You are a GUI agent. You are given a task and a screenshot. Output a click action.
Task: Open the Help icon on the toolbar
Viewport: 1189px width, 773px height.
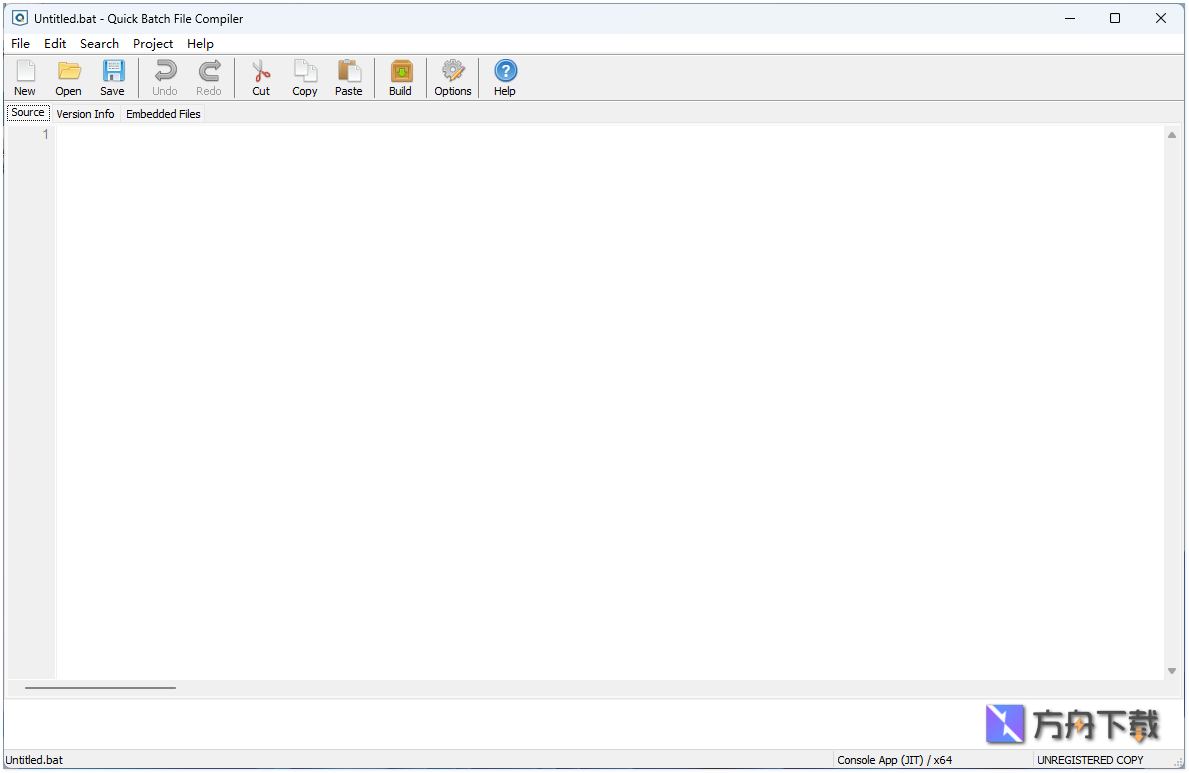click(x=505, y=77)
